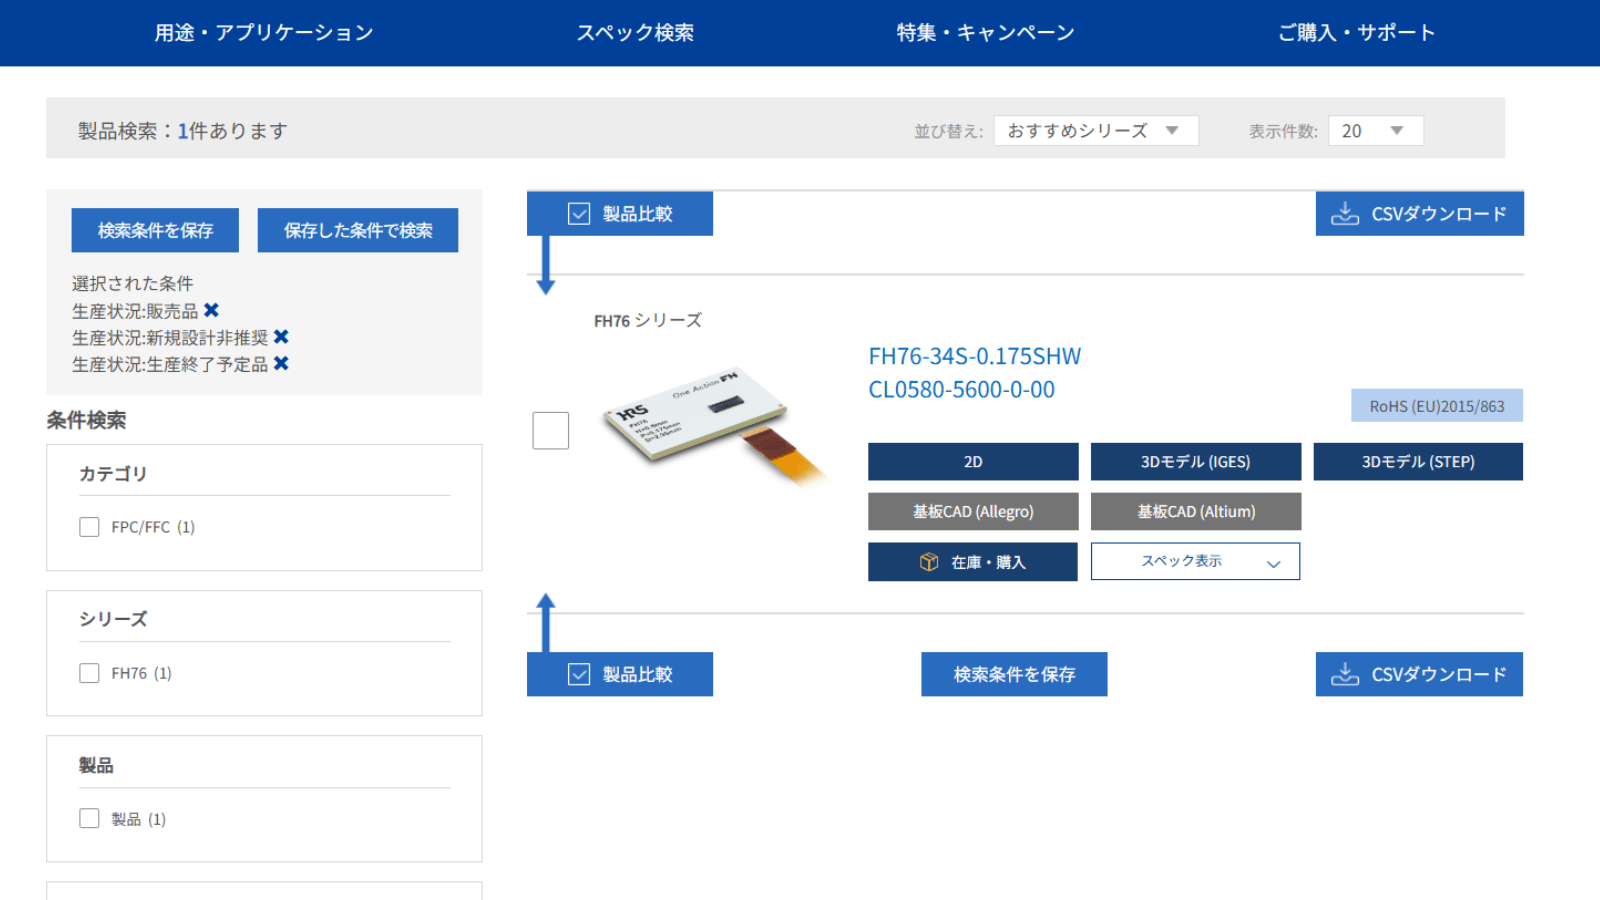Click the 検索条件を保存 button
The width and height of the screenshot is (1600, 900).
pos(154,230)
